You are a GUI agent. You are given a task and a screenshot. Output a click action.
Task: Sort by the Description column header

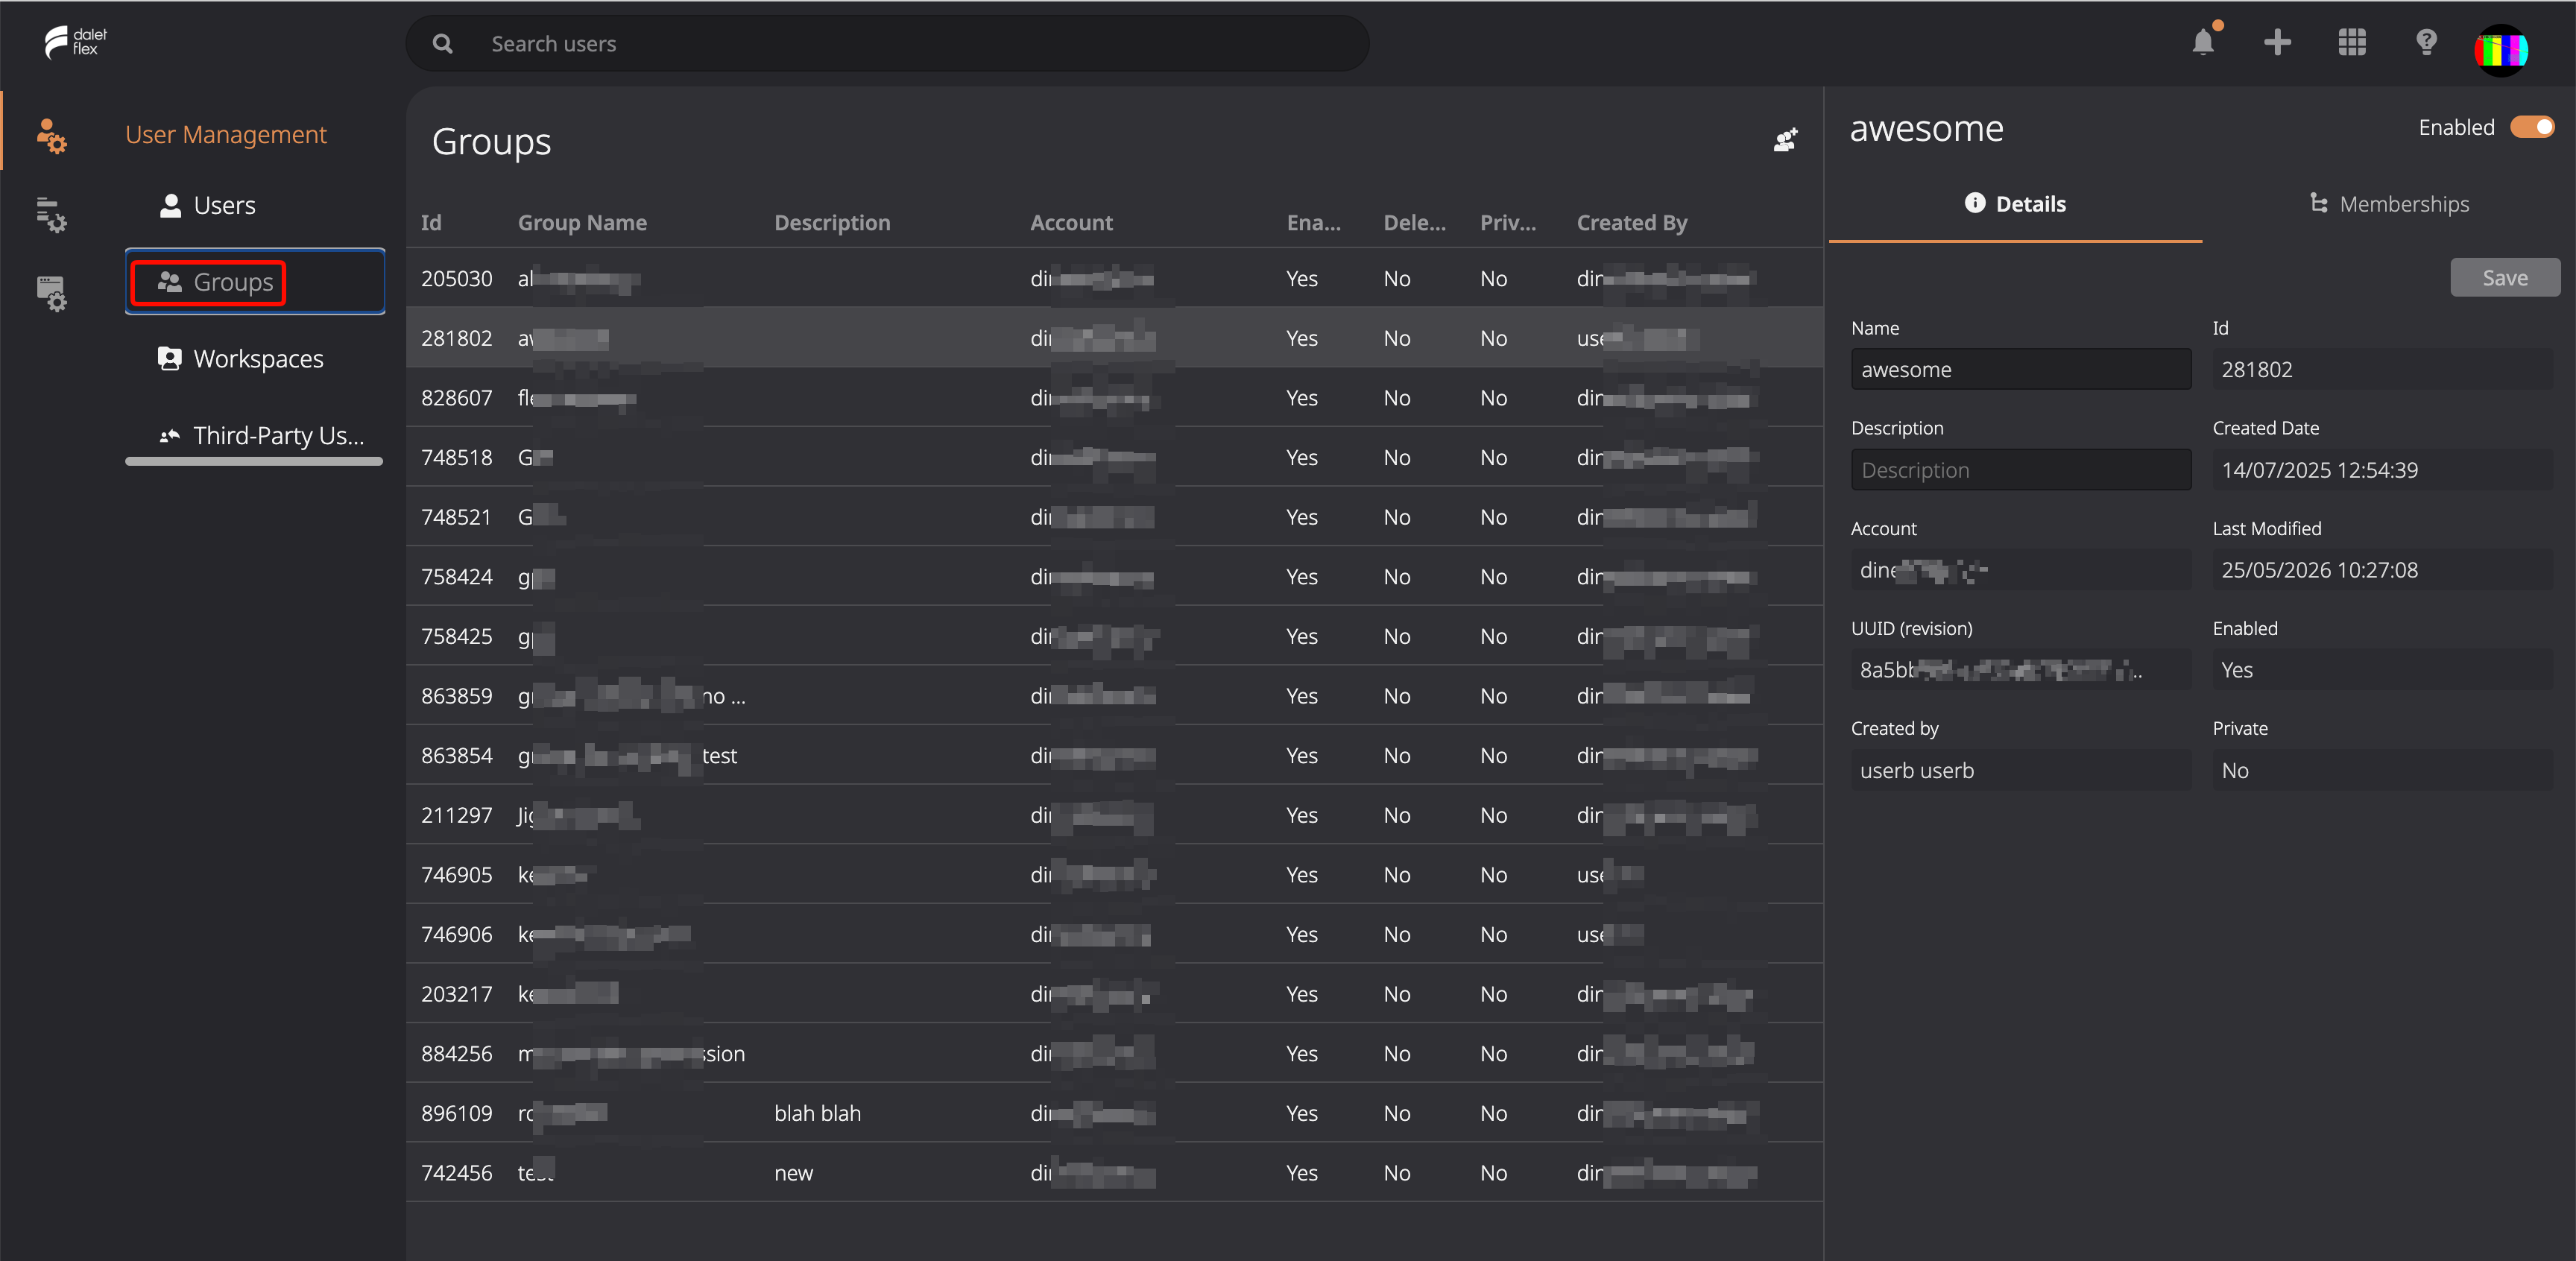coord(832,223)
